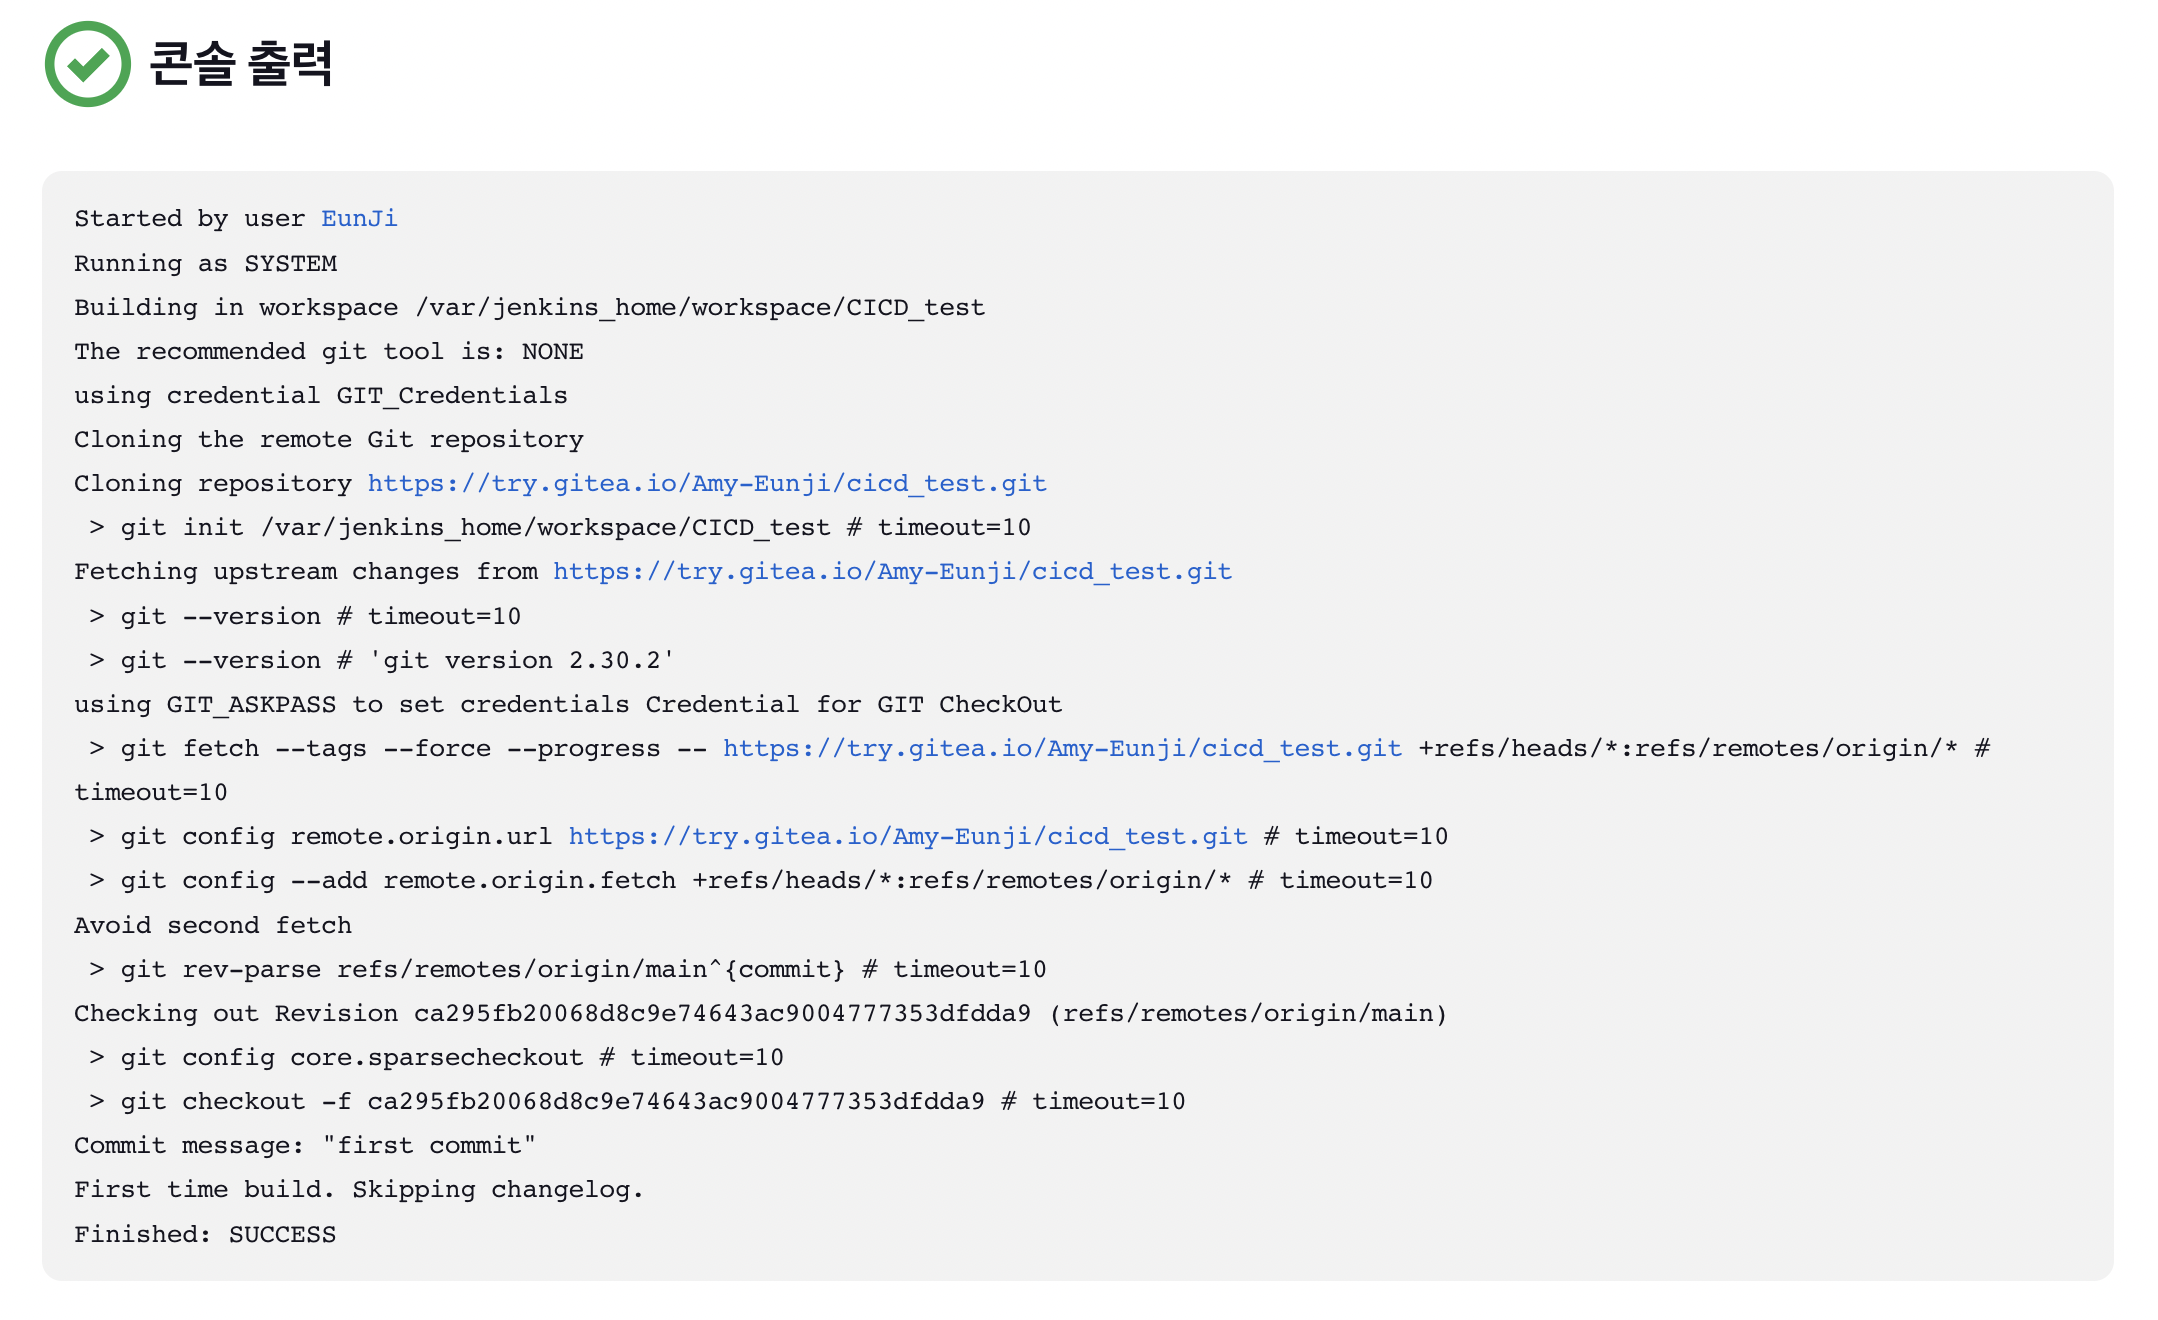Click the Building in workspace path line

529,308
